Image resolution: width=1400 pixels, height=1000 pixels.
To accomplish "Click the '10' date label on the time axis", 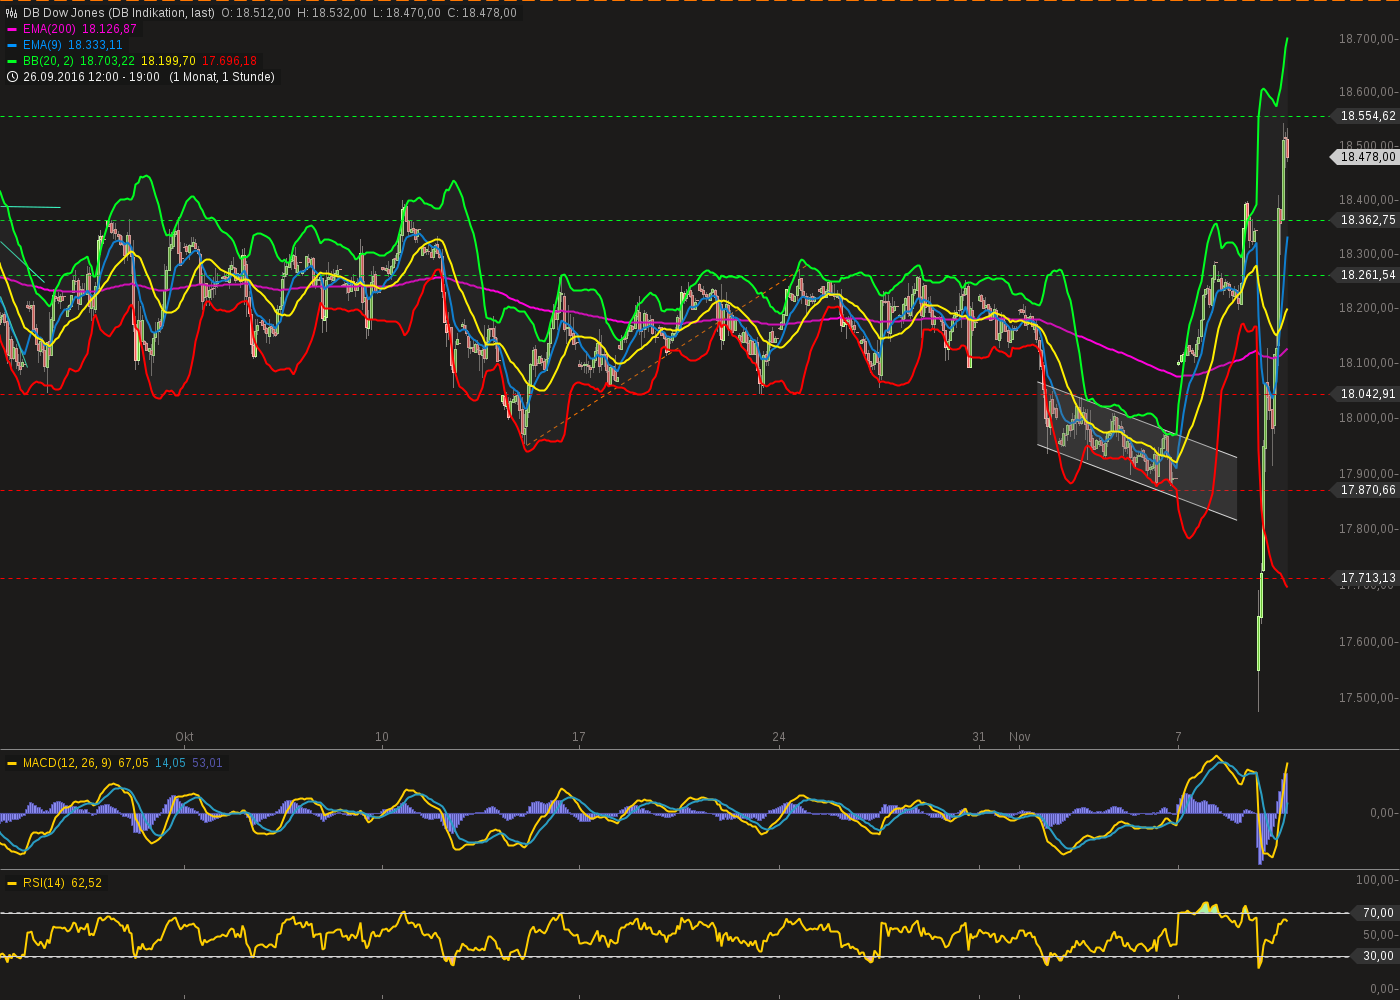I will (x=382, y=737).
